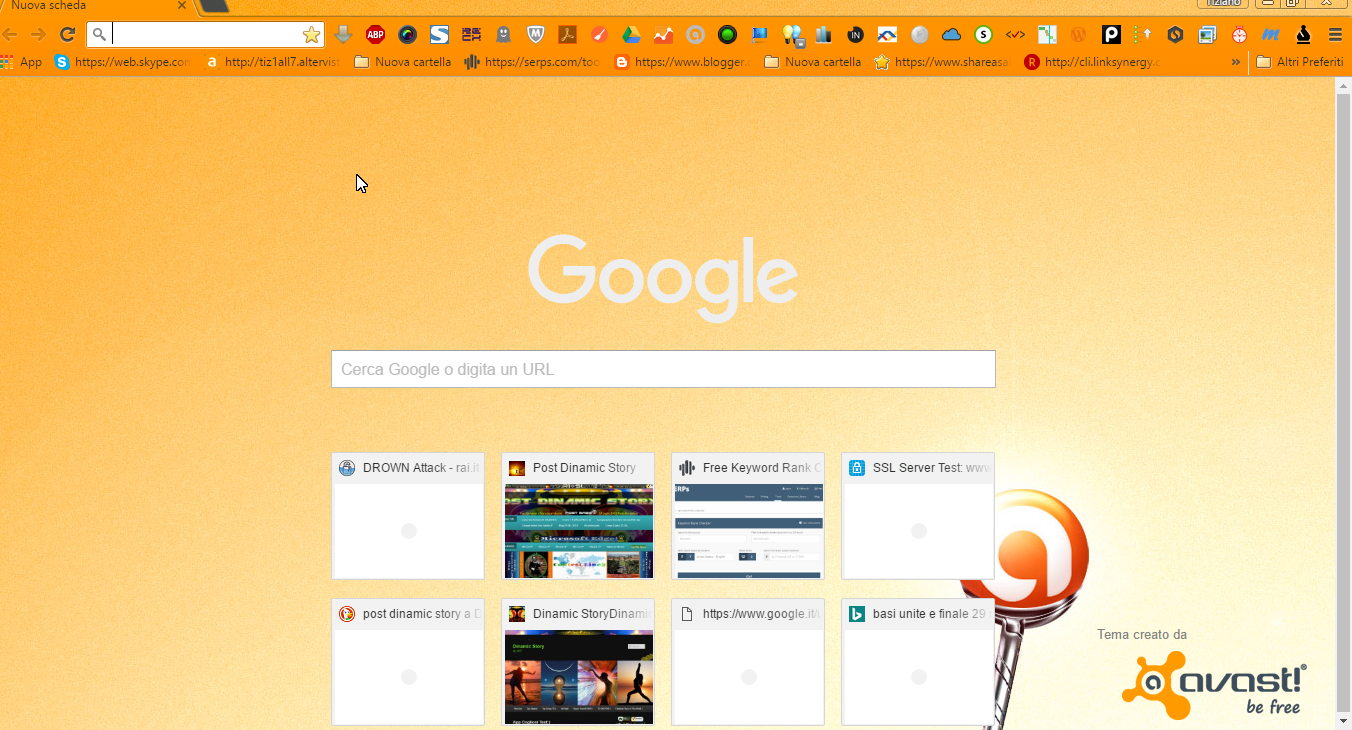Open the SSL Server Test tile
The image size is (1352, 730).
[x=918, y=516]
